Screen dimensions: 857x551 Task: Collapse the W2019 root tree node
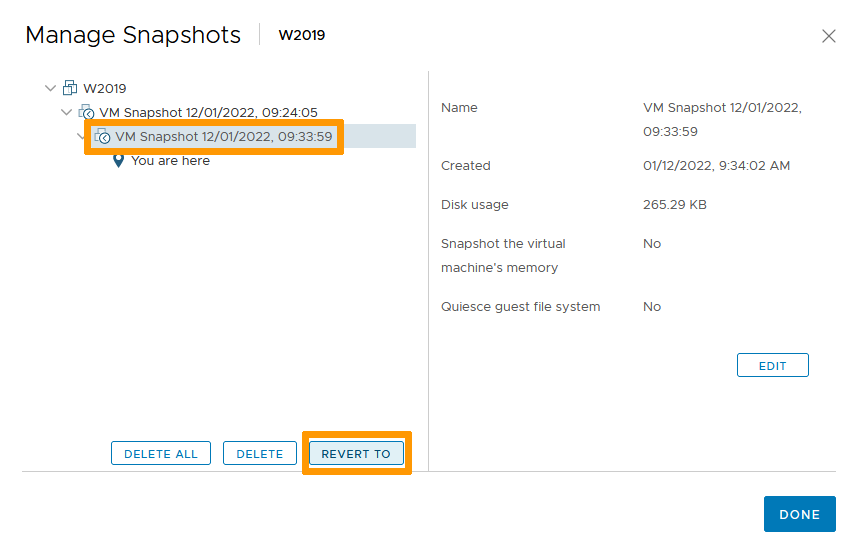coord(51,88)
